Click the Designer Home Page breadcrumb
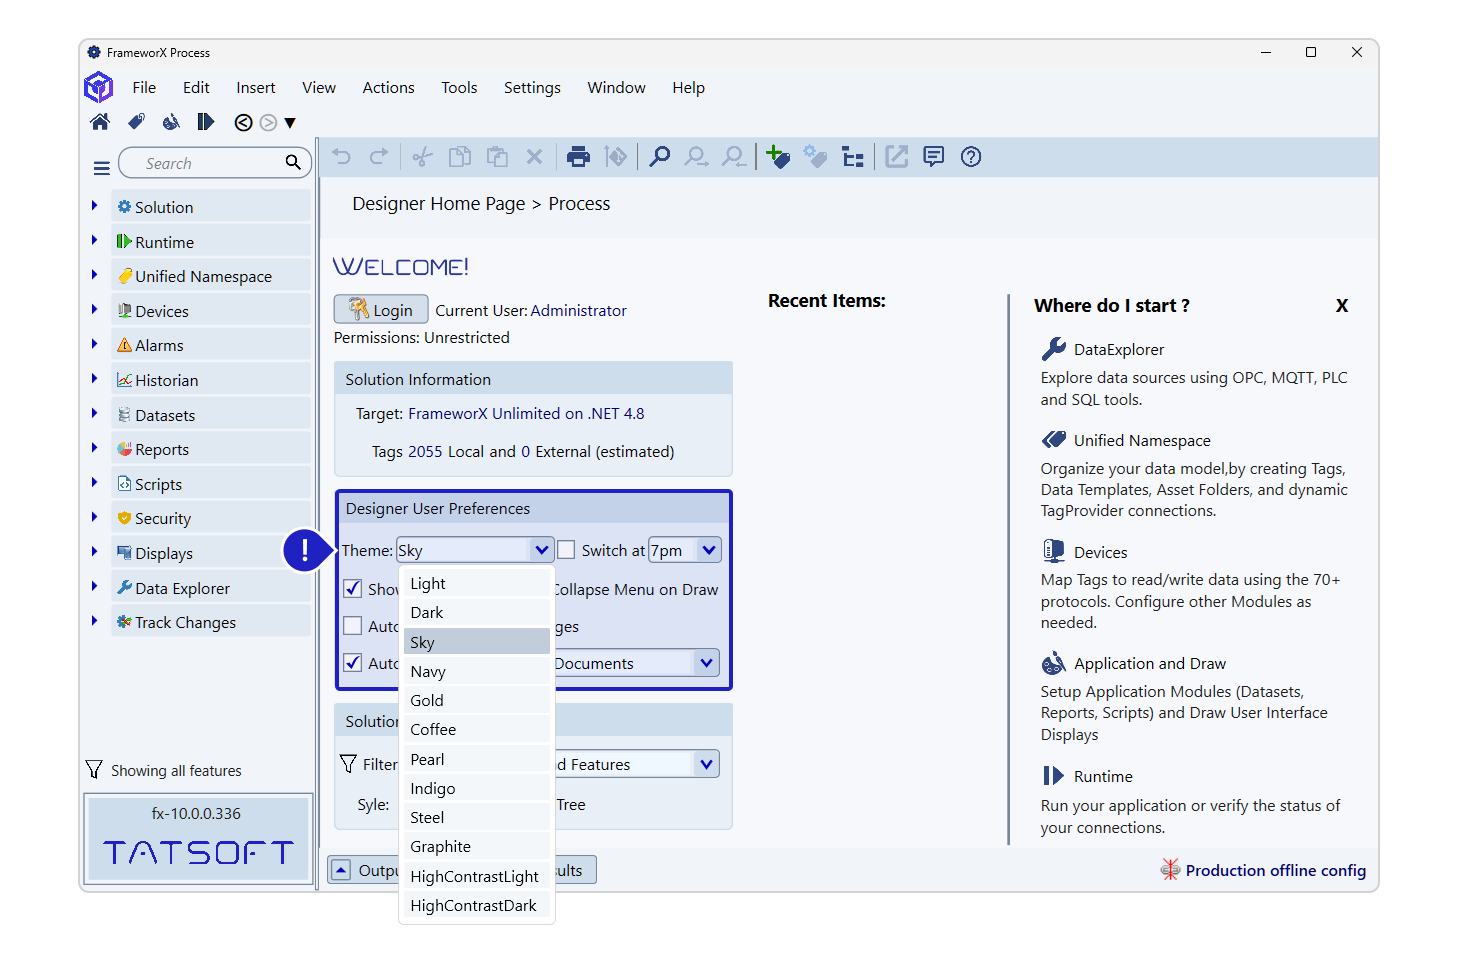The image size is (1458, 964). [x=438, y=204]
